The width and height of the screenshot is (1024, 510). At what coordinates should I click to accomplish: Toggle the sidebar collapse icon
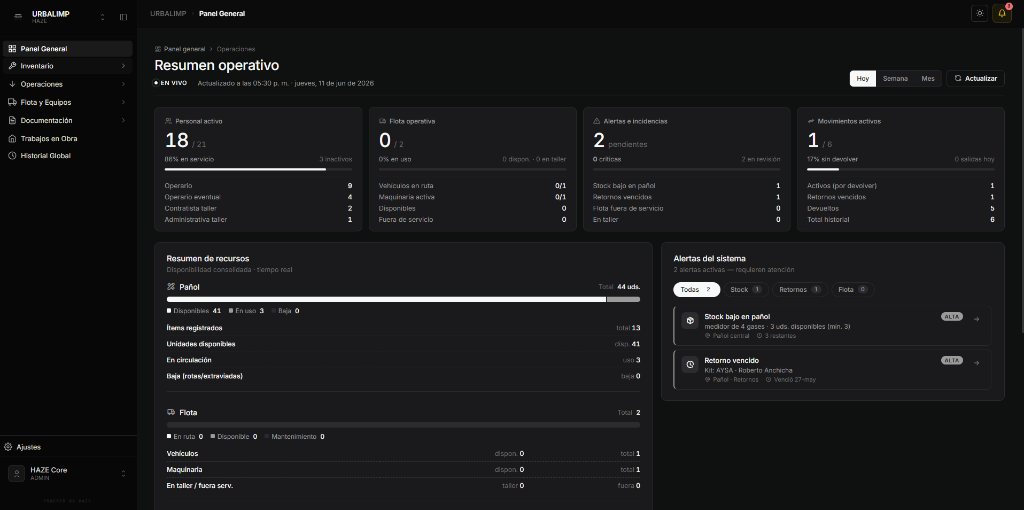pyautogui.click(x=123, y=17)
